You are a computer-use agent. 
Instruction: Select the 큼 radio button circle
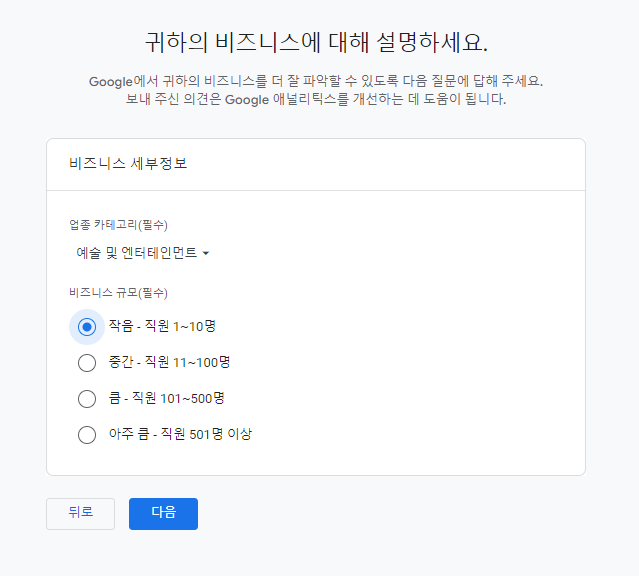point(87,399)
